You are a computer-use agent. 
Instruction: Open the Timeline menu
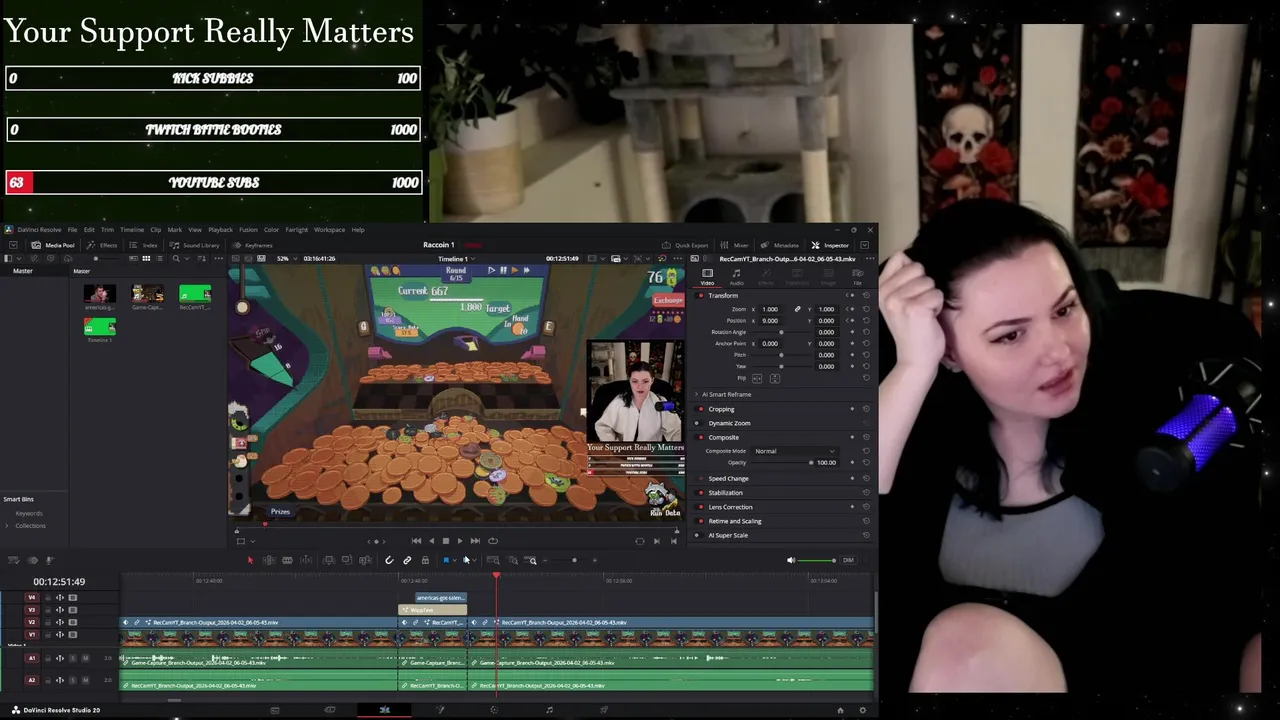tap(132, 230)
